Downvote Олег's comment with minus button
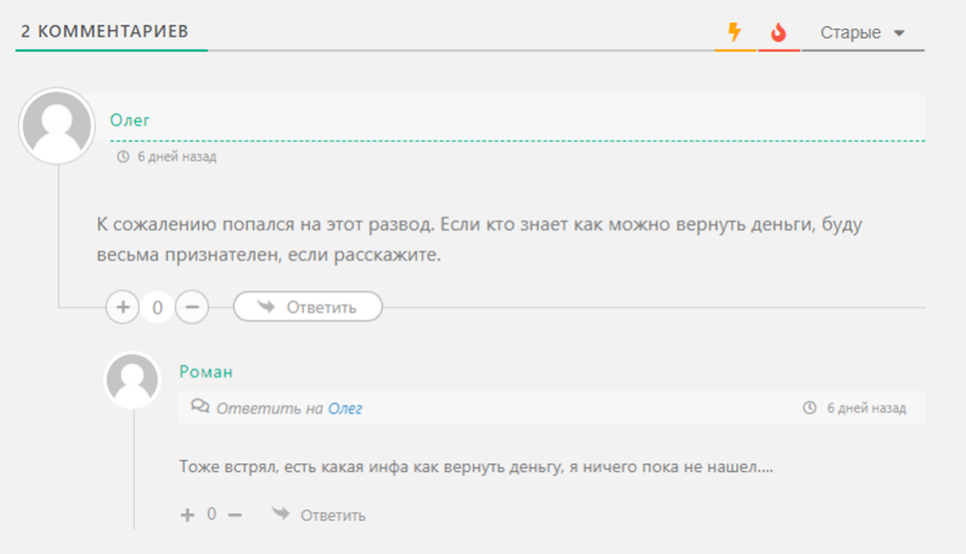966x554 pixels. coord(192,307)
